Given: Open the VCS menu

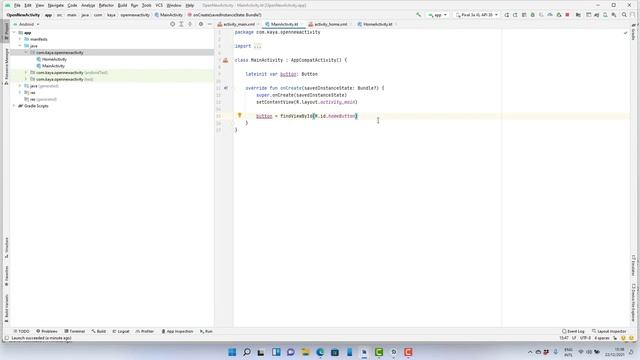Looking at the screenshot, I should 159,5.
